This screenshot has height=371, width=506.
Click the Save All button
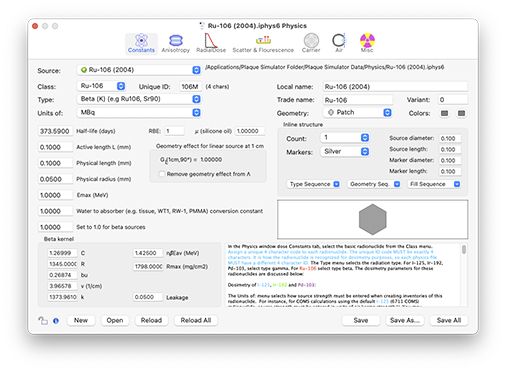449,320
